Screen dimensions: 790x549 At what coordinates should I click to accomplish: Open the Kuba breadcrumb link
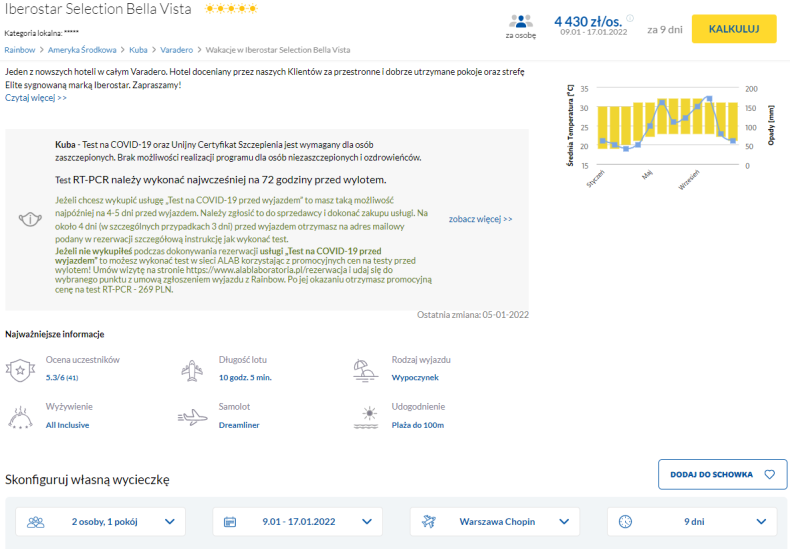(x=138, y=50)
